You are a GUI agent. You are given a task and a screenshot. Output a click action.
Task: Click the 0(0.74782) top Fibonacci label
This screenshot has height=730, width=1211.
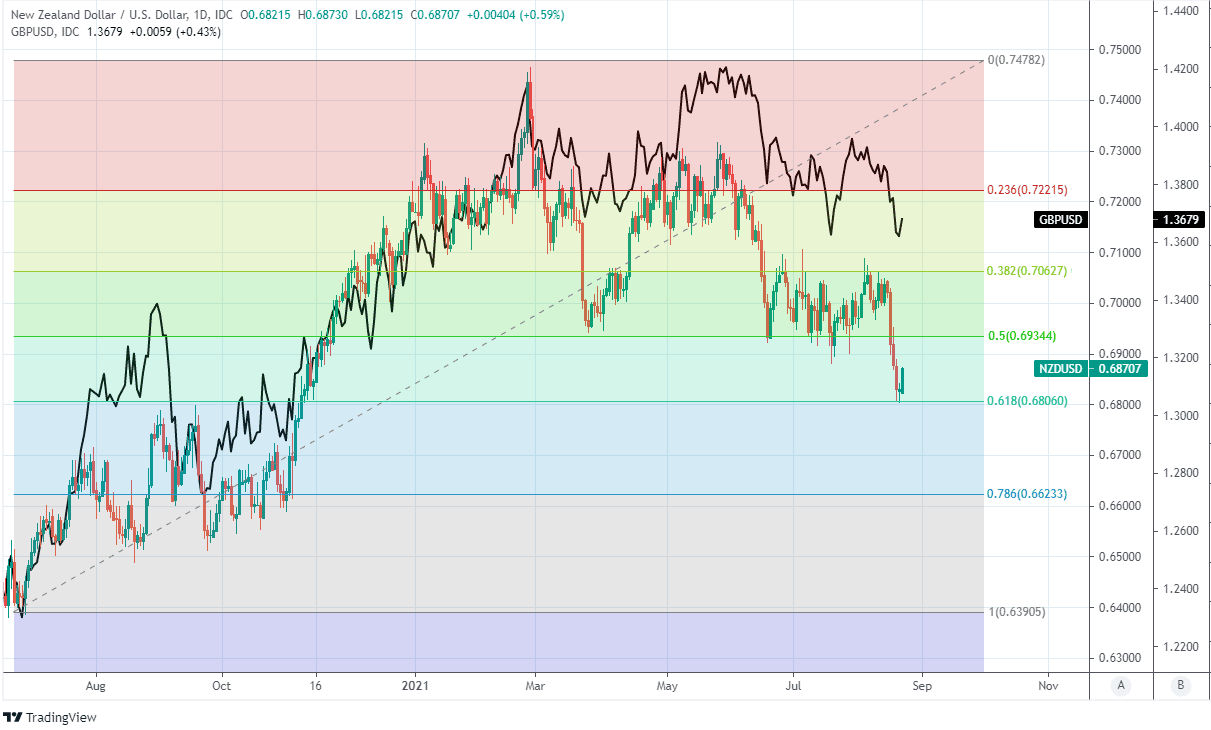tap(1016, 60)
